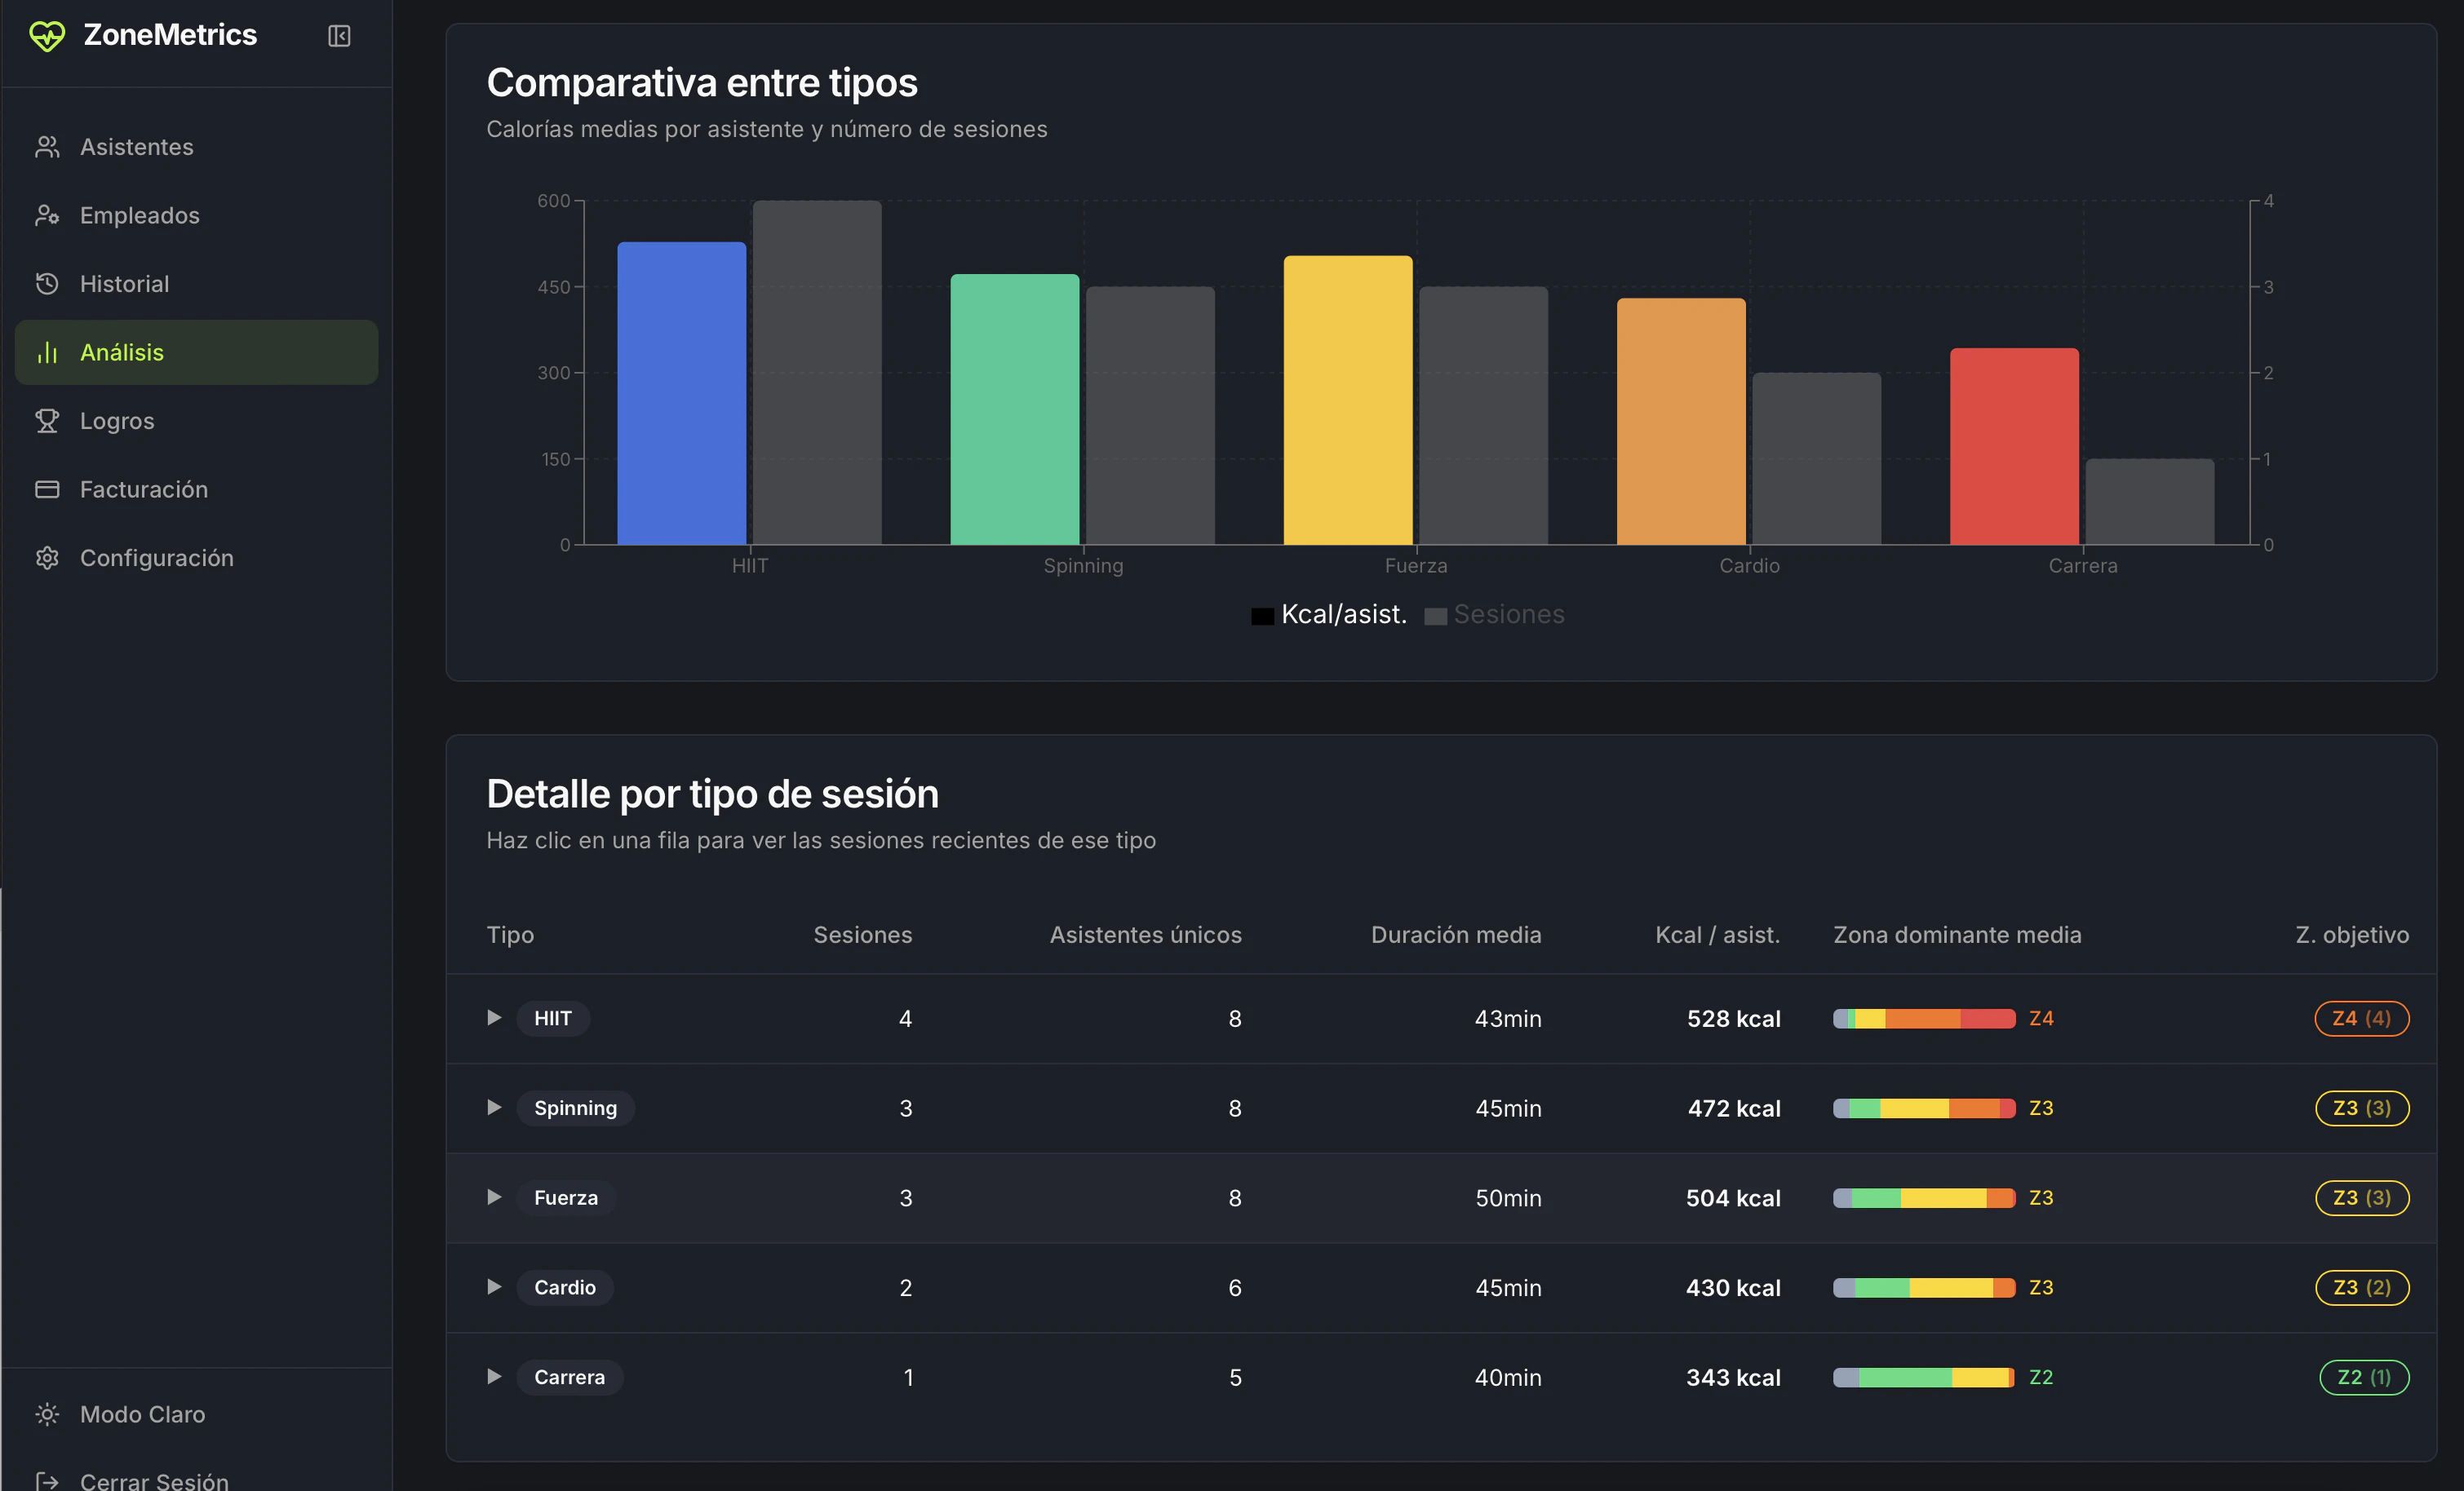Viewport: 2464px width, 1491px height.
Task: Click the Logros trophy icon
Action: pyautogui.click(x=47, y=421)
